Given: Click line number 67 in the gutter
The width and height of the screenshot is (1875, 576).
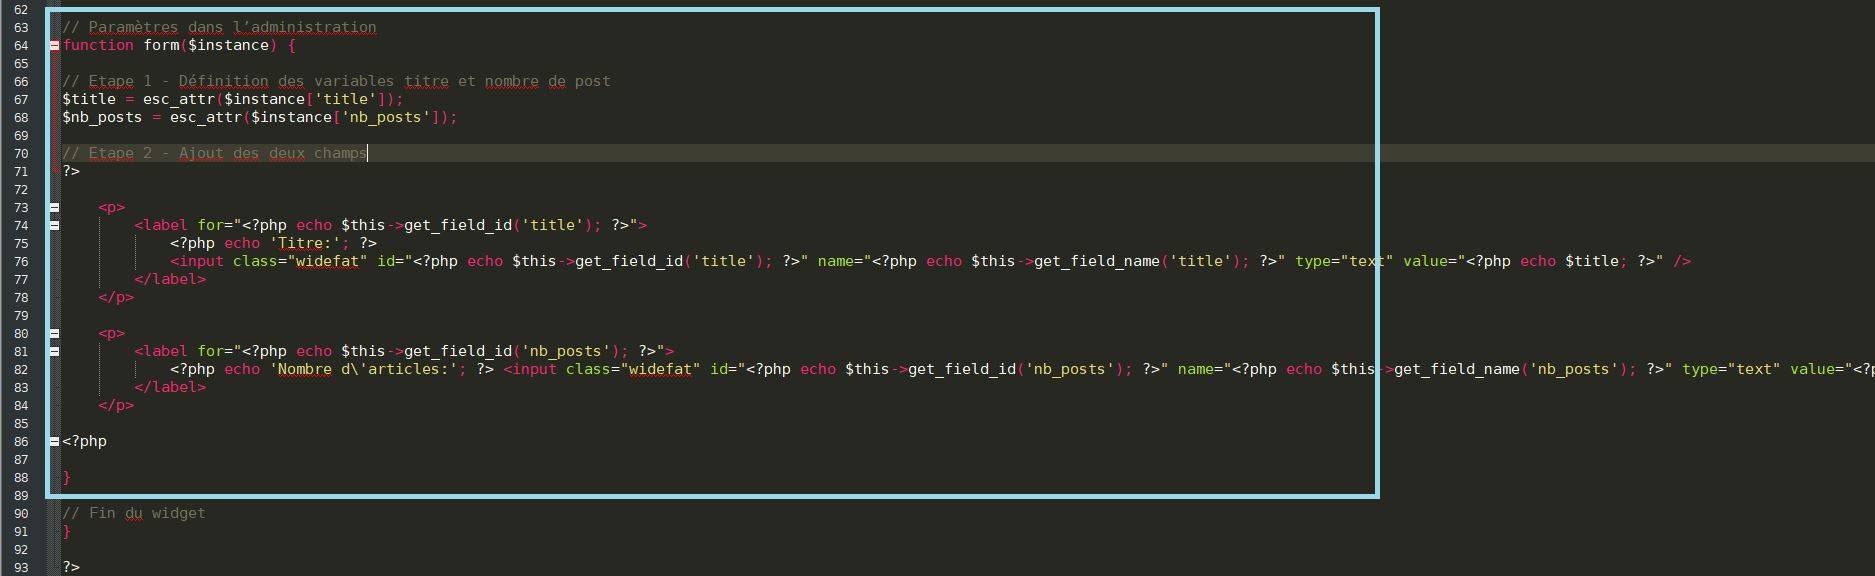Looking at the screenshot, I should [x=21, y=100].
